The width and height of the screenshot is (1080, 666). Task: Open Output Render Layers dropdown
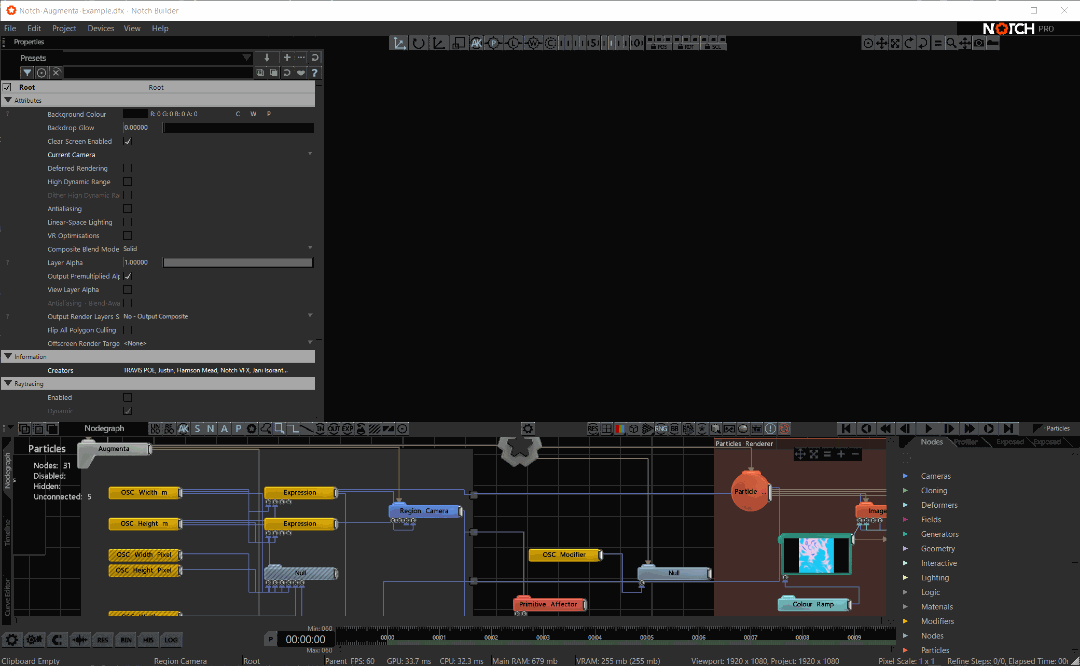click(x=218, y=316)
